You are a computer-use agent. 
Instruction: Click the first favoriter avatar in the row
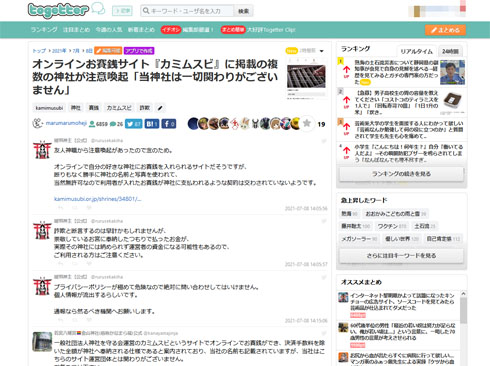tap(193, 124)
